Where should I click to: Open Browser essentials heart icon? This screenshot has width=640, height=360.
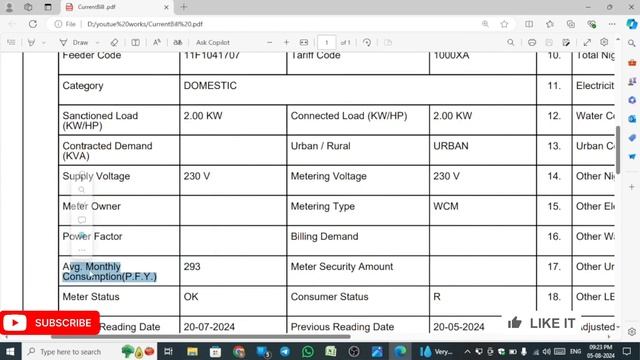pos(592,24)
